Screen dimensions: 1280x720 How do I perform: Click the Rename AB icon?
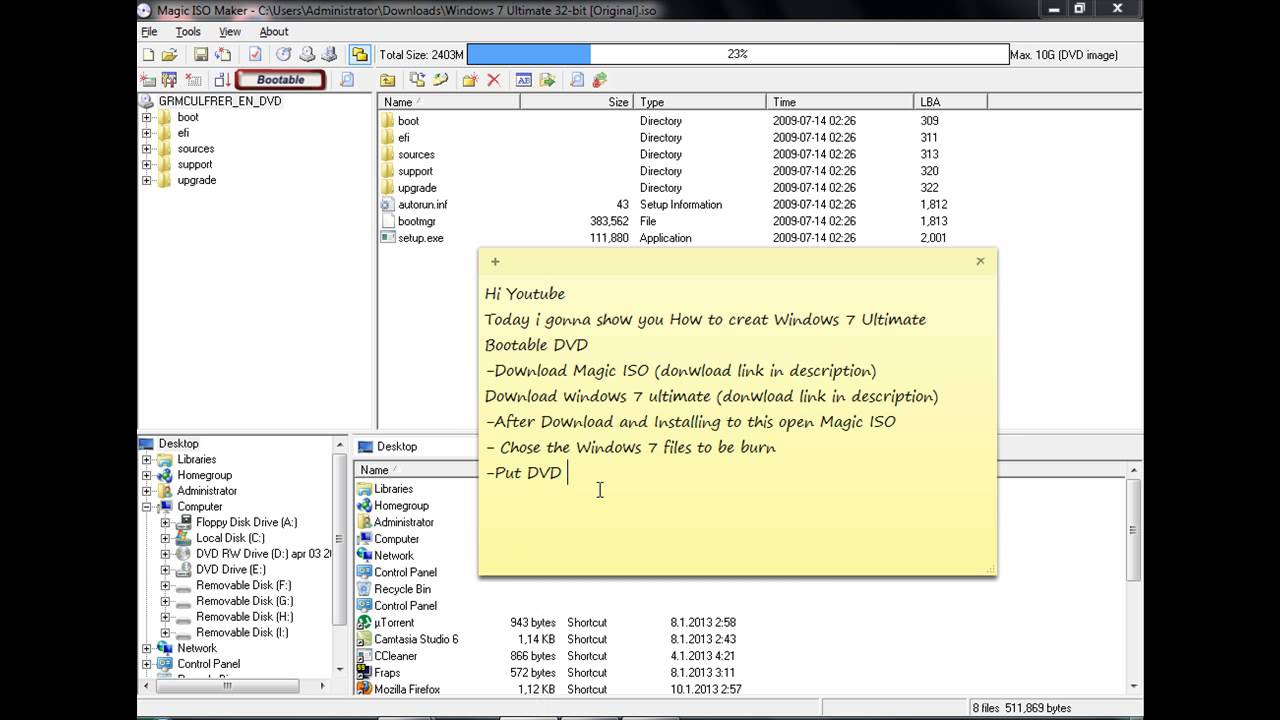pos(523,80)
